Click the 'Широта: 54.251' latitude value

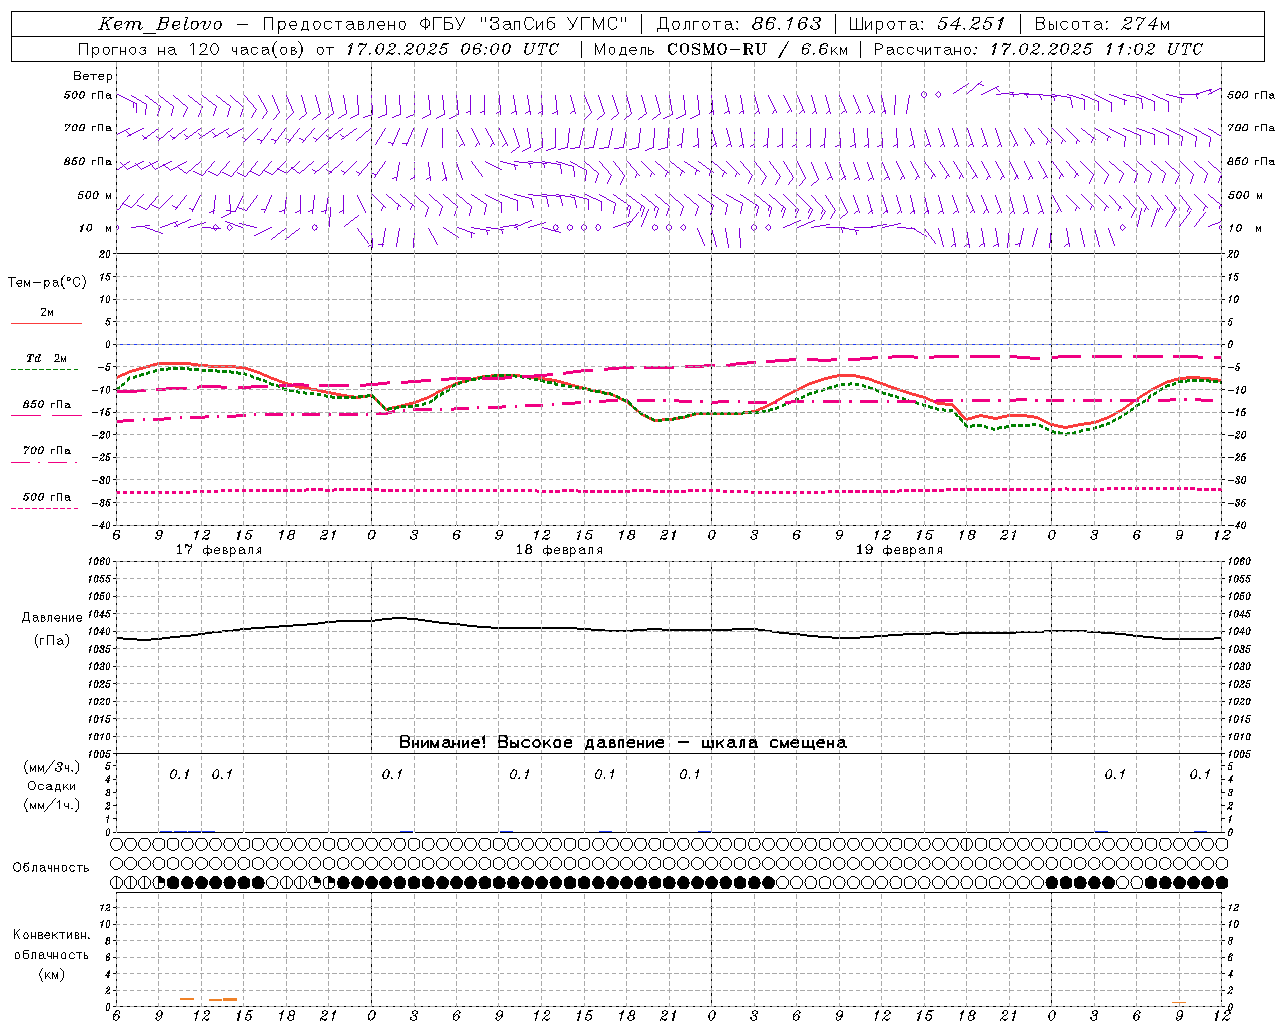(x=926, y=24)
